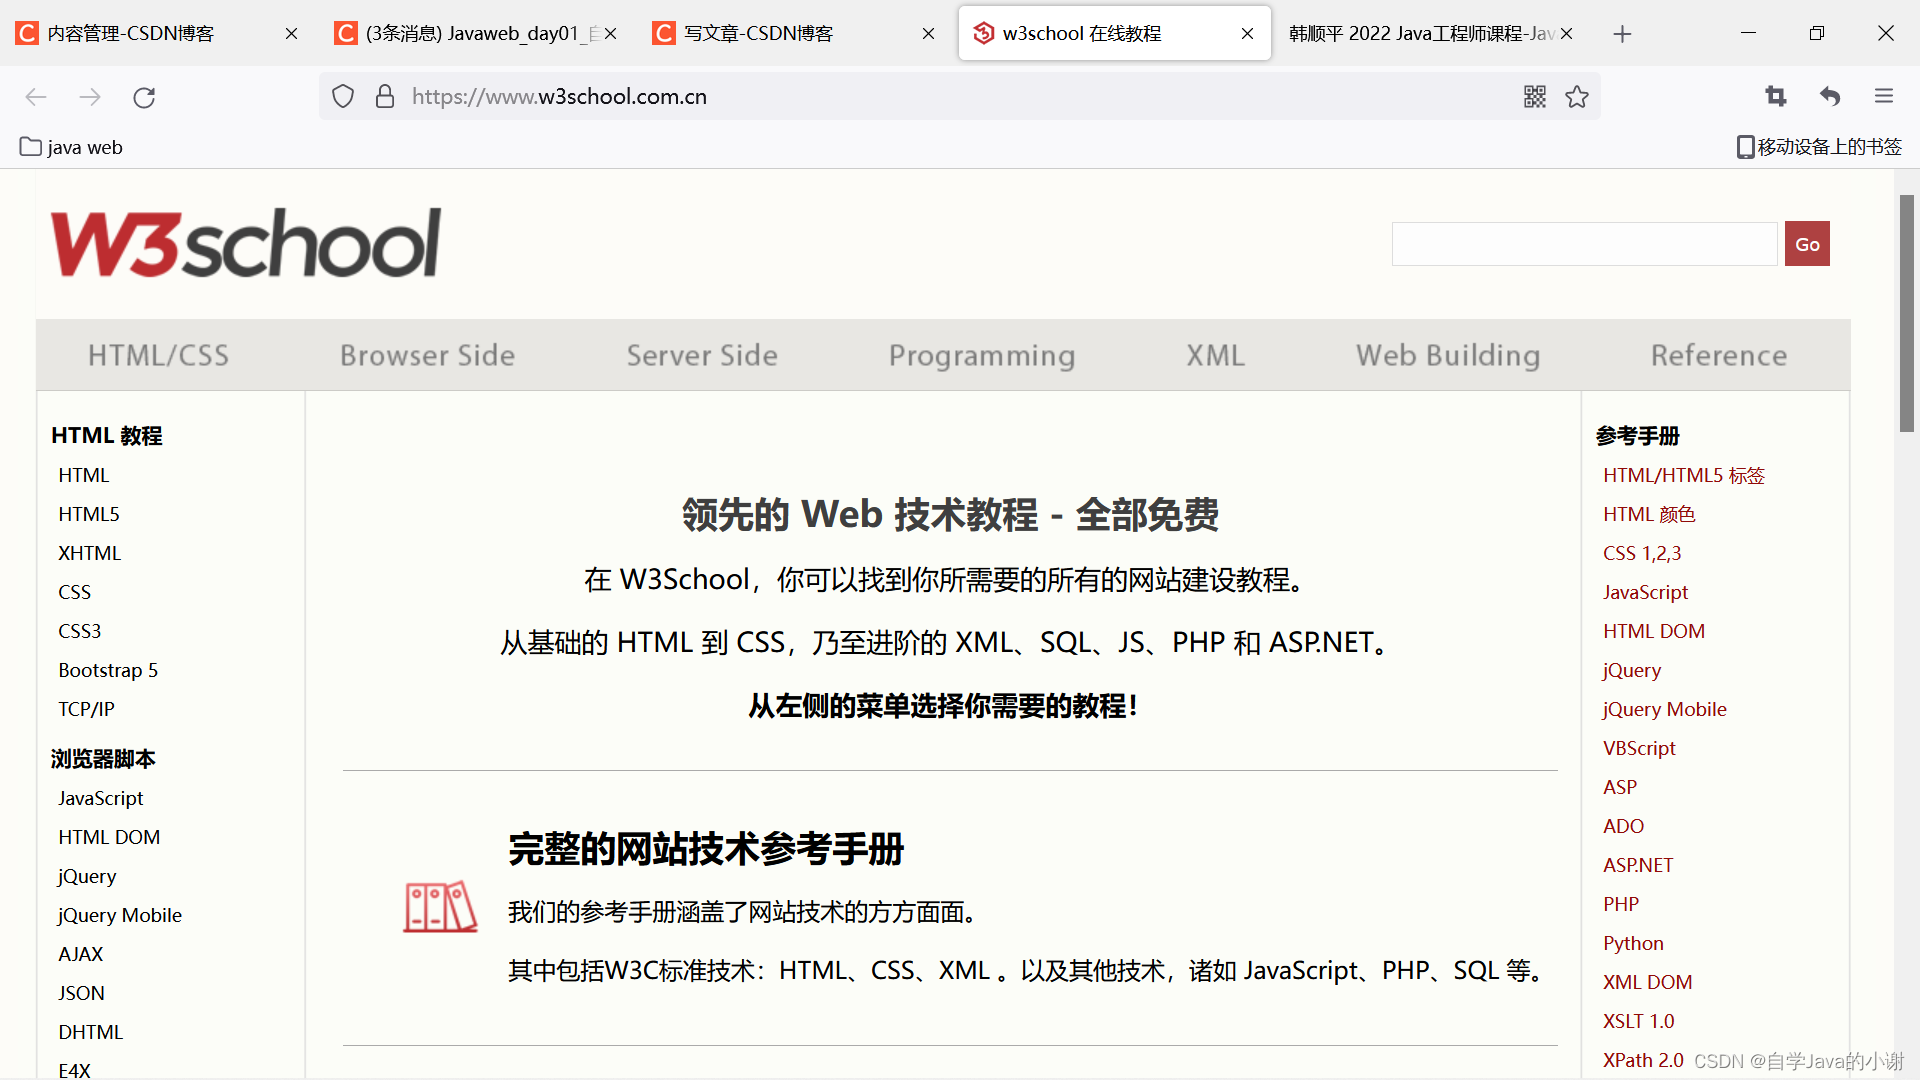Open the Browser Side navigation menu
Image resolution: width=1920 pixels, height=1080 pixels.
(x=427, y=355)
